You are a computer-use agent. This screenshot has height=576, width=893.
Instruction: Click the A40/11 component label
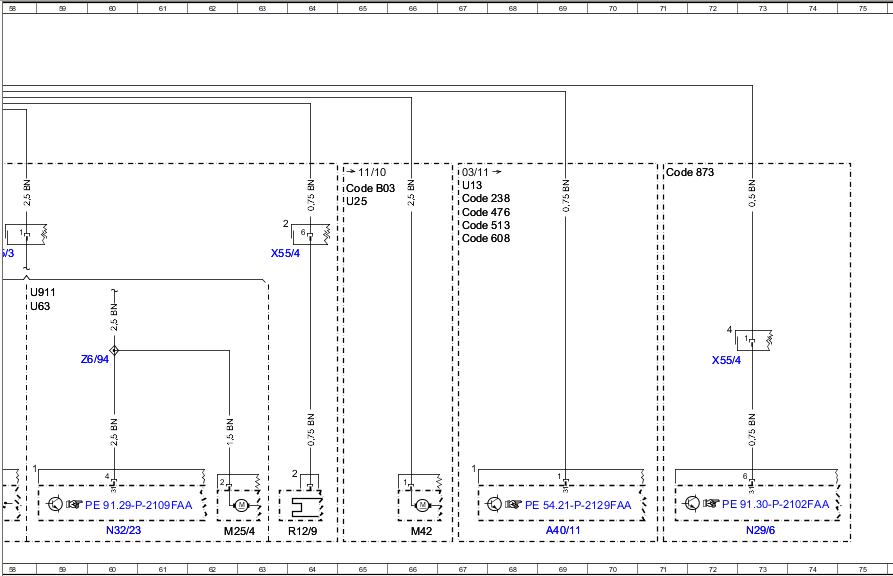[x=563, y=530]
